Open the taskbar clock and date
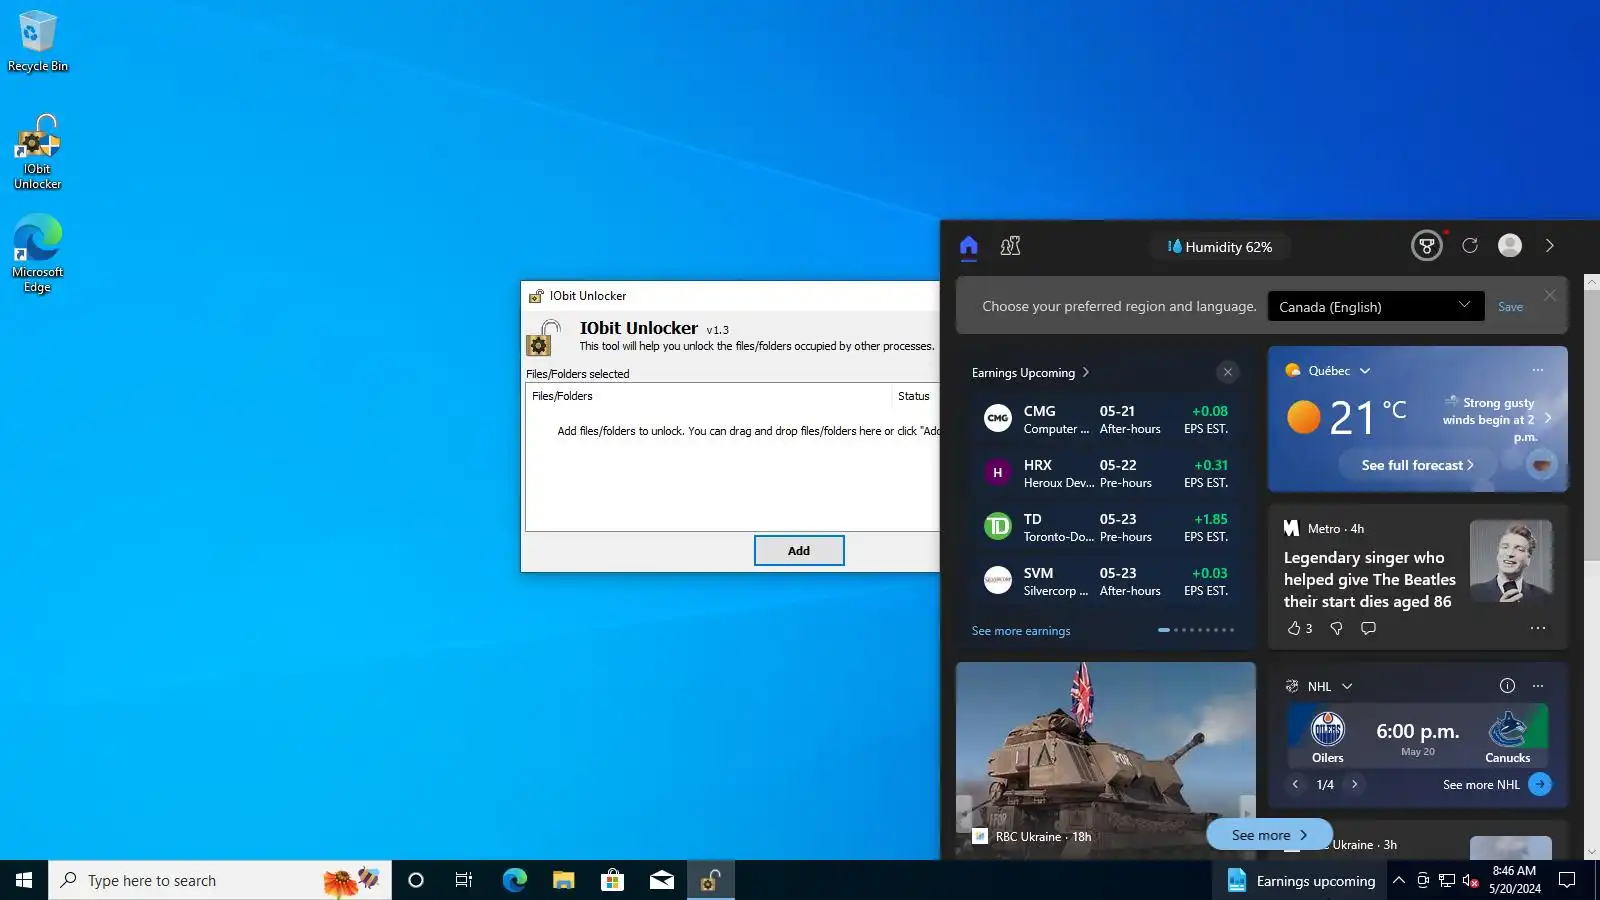Screen dimensions: 1600x900 point(1514,880)
